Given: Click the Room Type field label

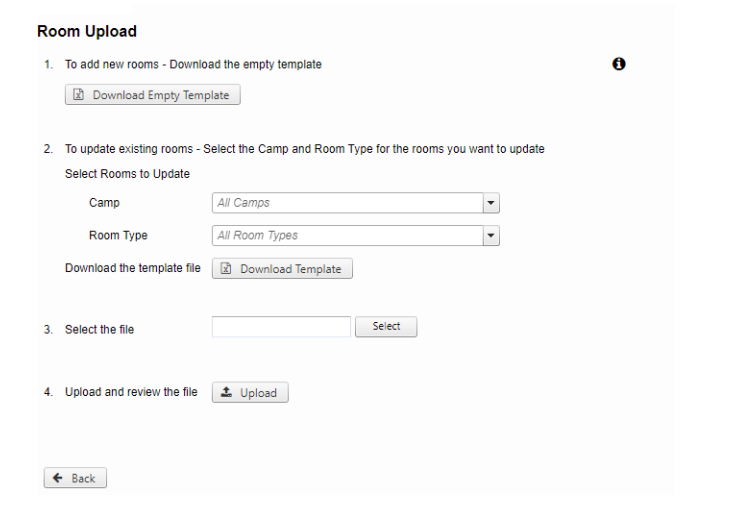Looking at the screenshot, I should pyautogui.click(x=118, y=236).
